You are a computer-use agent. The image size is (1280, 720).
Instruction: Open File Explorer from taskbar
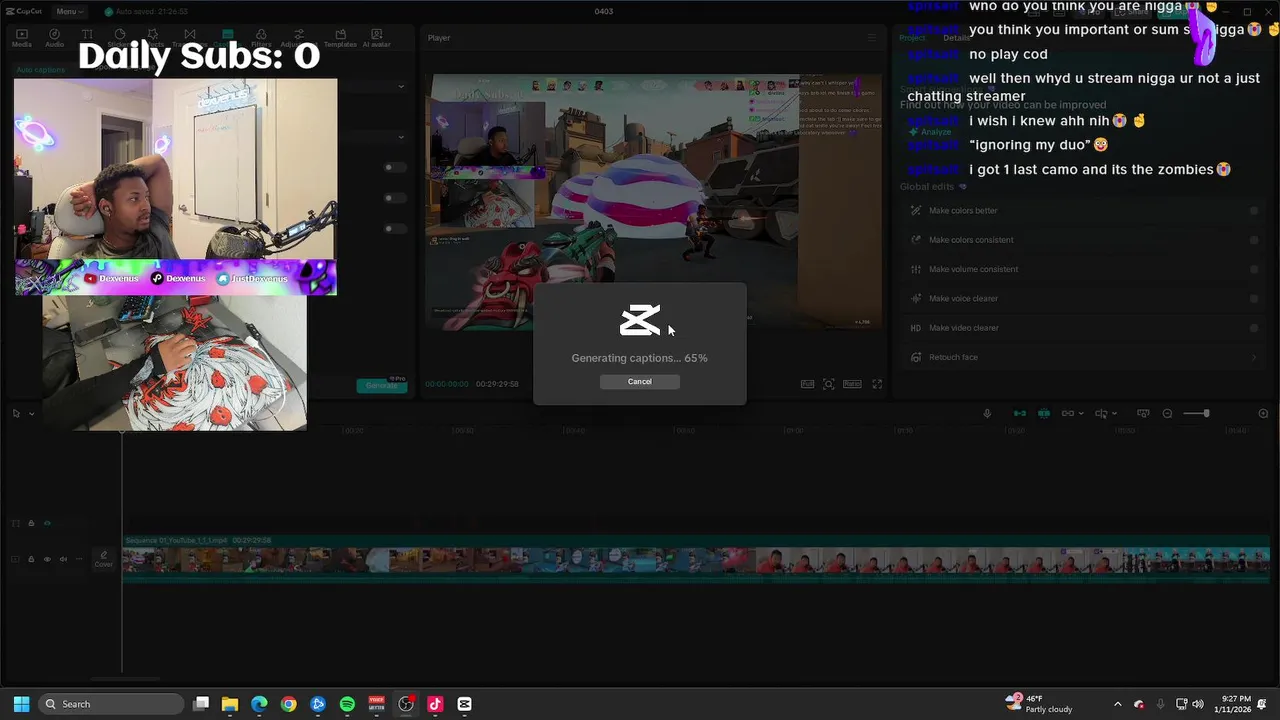click(230, 704)
